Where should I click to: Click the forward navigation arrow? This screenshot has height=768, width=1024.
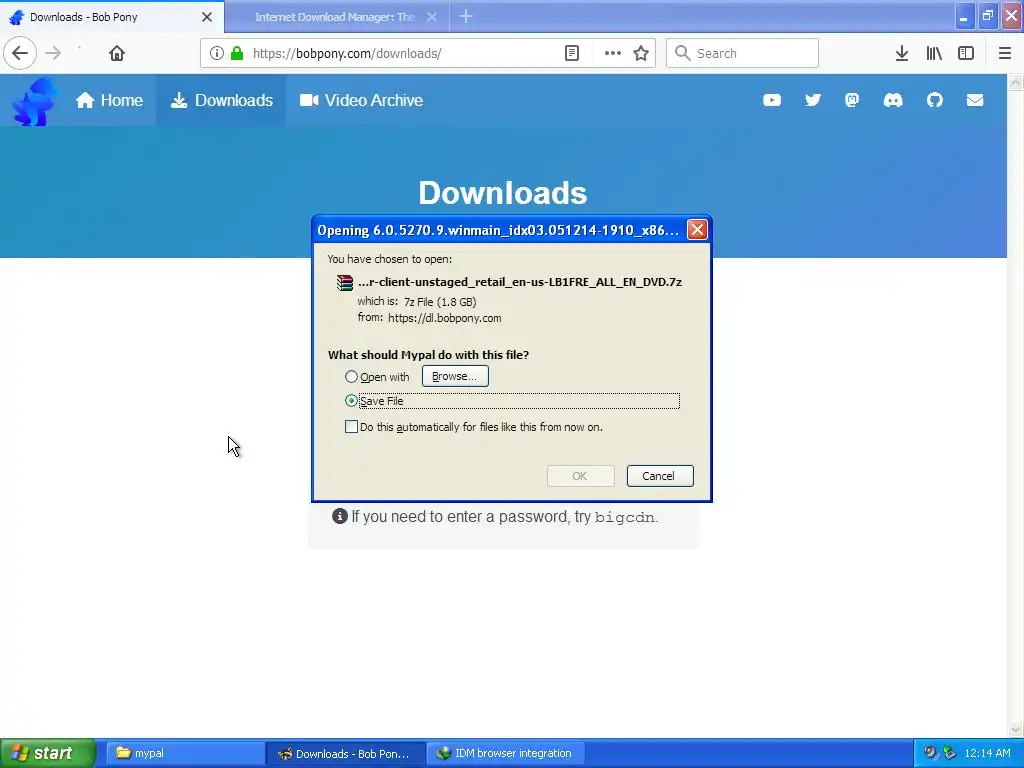pos(53,53)
